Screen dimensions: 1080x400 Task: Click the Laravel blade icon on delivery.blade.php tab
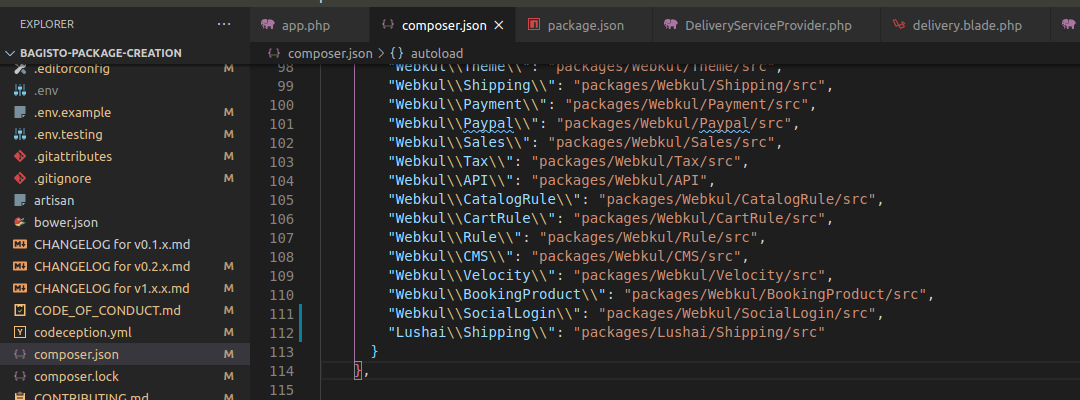pyautogui.click(x=897, y=25)
